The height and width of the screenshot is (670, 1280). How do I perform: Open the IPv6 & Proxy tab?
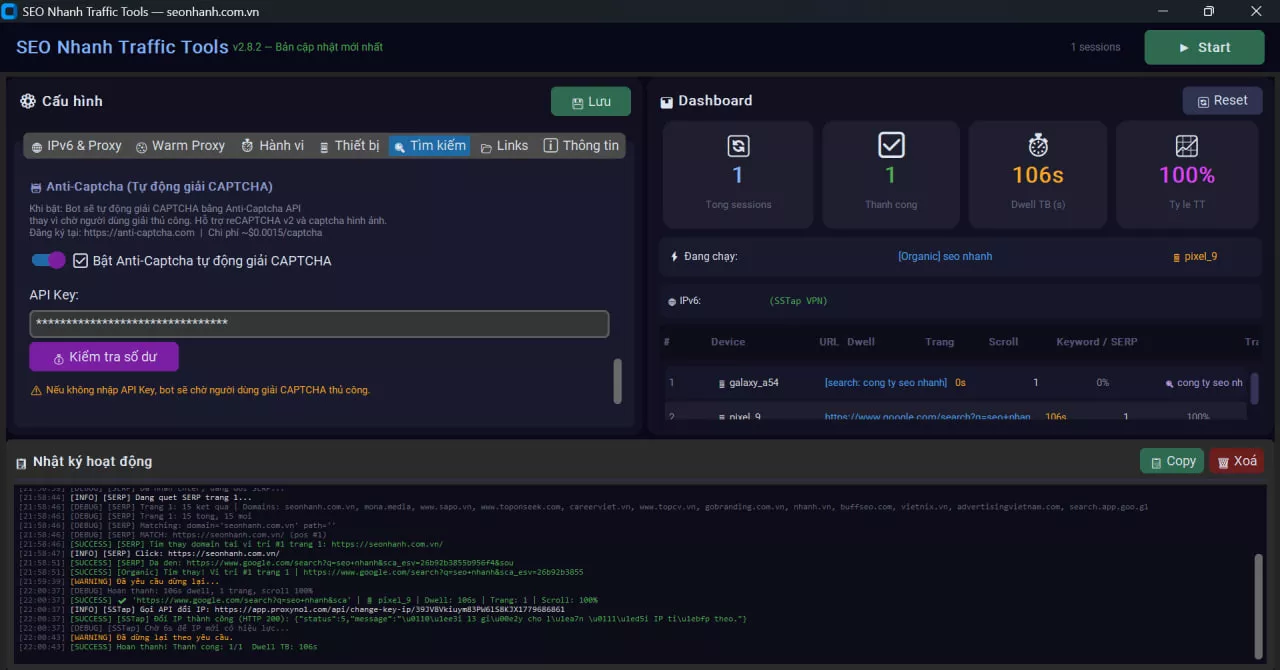coord(76,146)
